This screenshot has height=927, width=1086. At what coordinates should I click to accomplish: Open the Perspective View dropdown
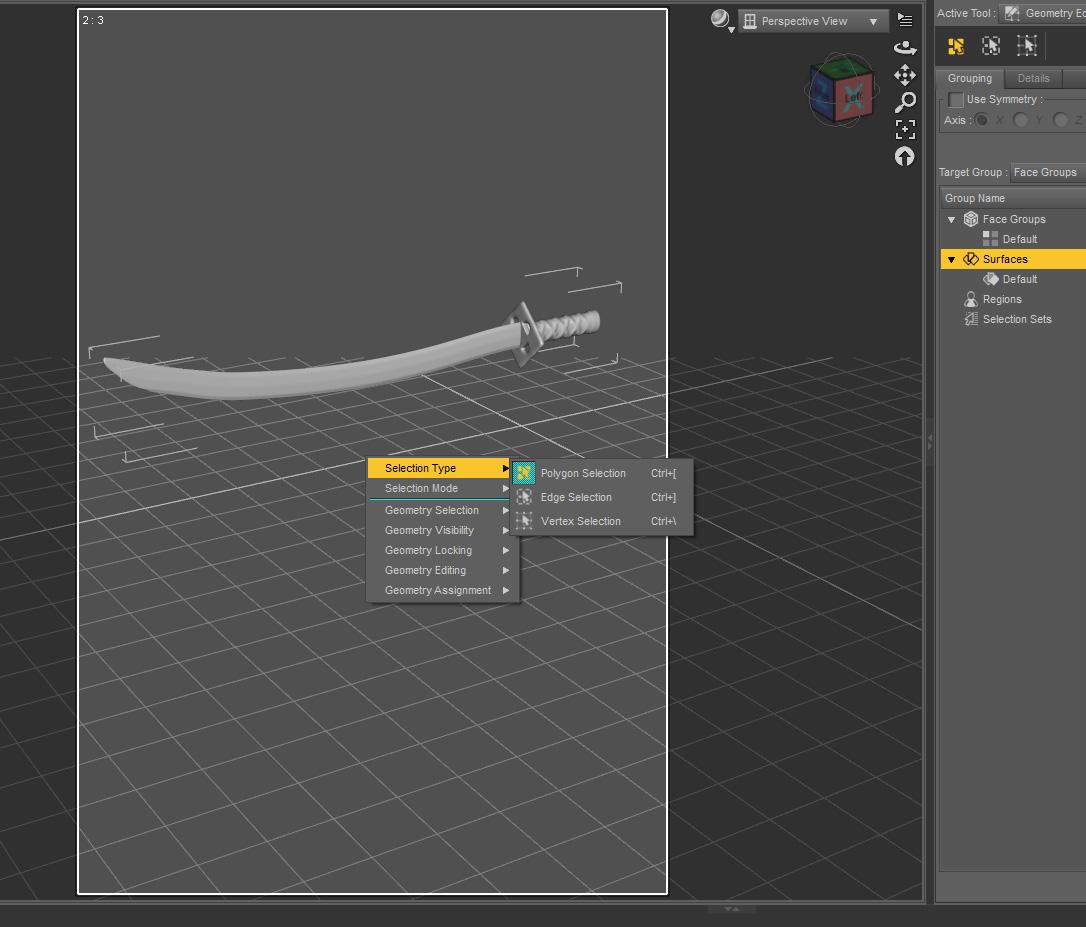pyautogui.click(x=813, y=21)
